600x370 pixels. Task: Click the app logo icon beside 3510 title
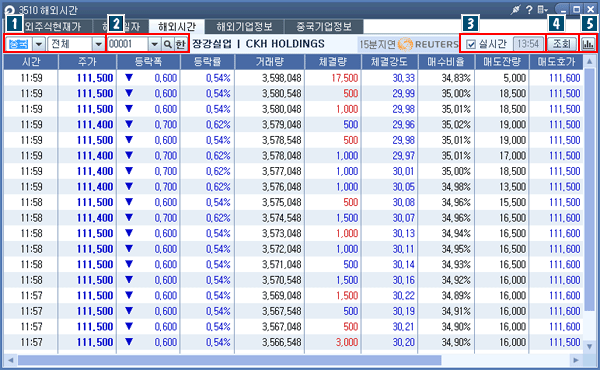tap(9, 10)
